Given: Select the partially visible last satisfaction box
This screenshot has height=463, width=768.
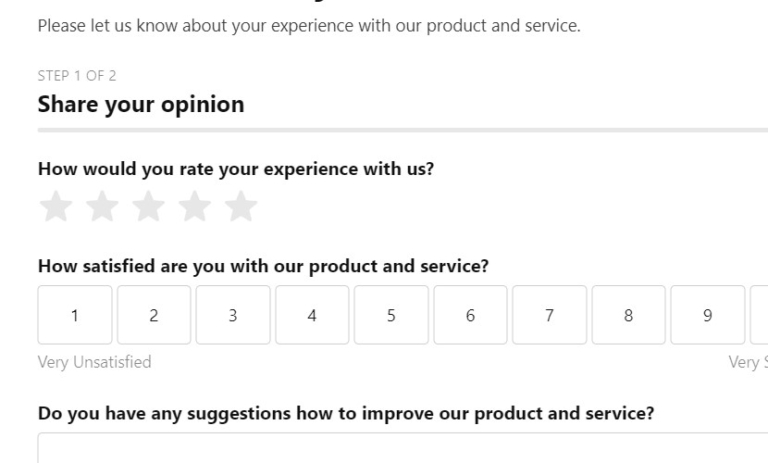Looking at the screenshot, I should click(759, 315).
